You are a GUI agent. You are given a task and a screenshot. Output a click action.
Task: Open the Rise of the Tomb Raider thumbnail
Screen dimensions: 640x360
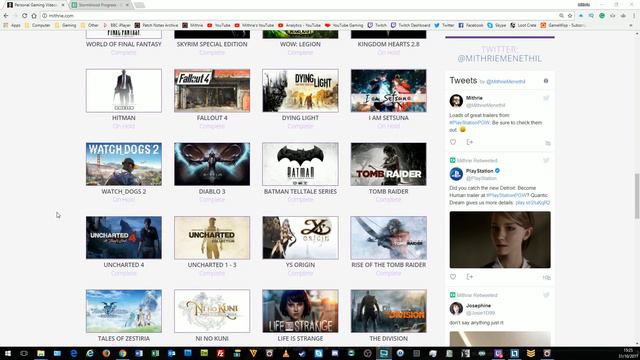click(389, 238)
